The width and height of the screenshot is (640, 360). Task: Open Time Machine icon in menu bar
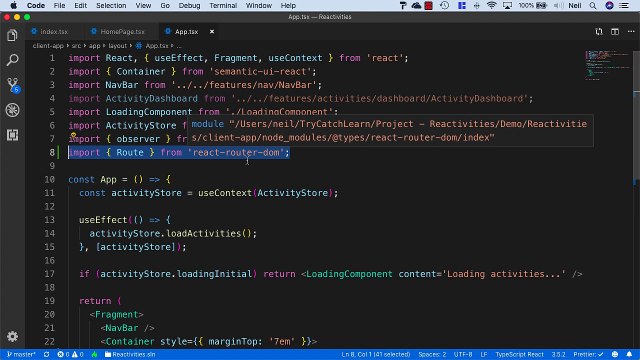click(444, 5)
